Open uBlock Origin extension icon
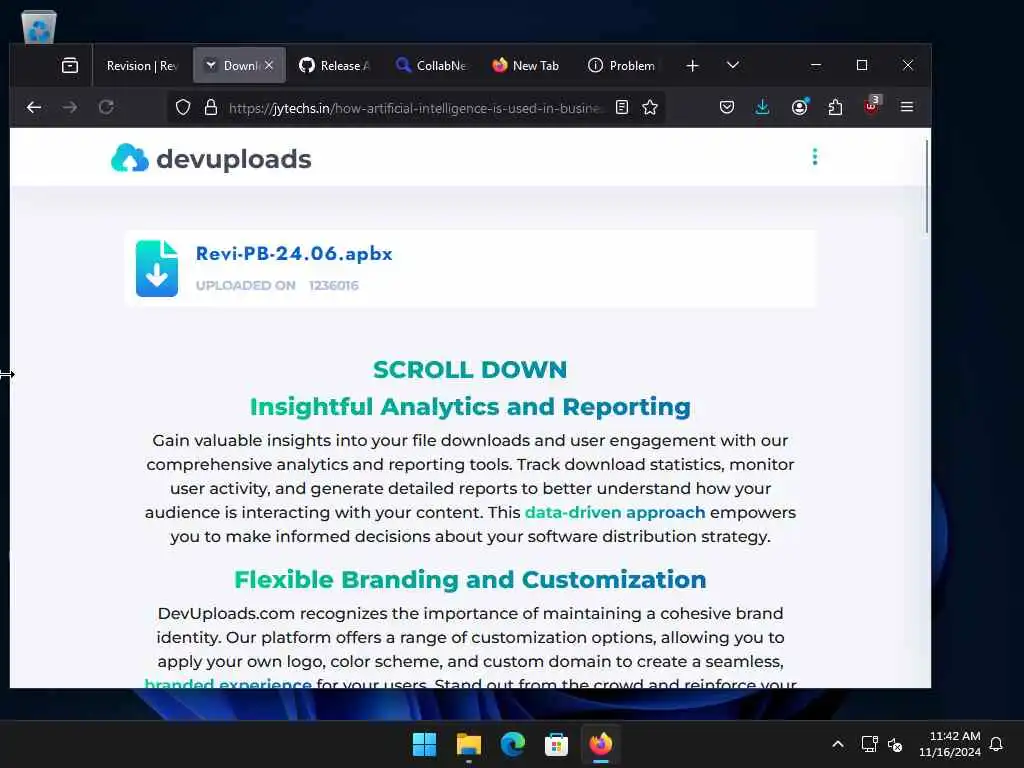This screenshot has height=768, width=1024. coord(872,105)
